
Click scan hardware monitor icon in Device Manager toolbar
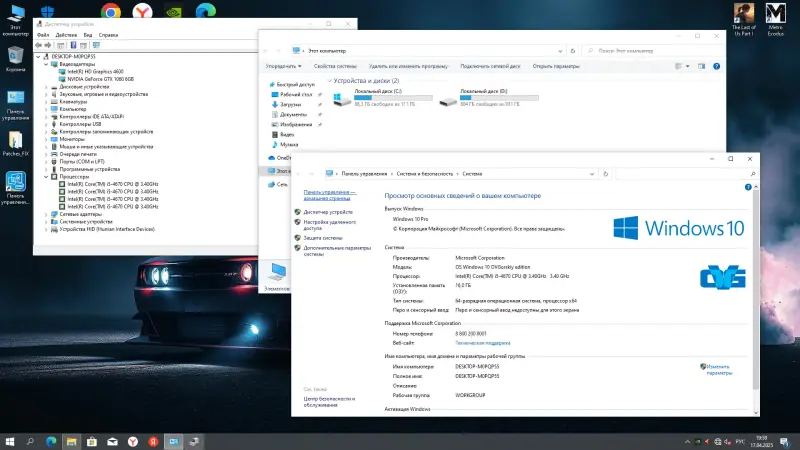96,45
